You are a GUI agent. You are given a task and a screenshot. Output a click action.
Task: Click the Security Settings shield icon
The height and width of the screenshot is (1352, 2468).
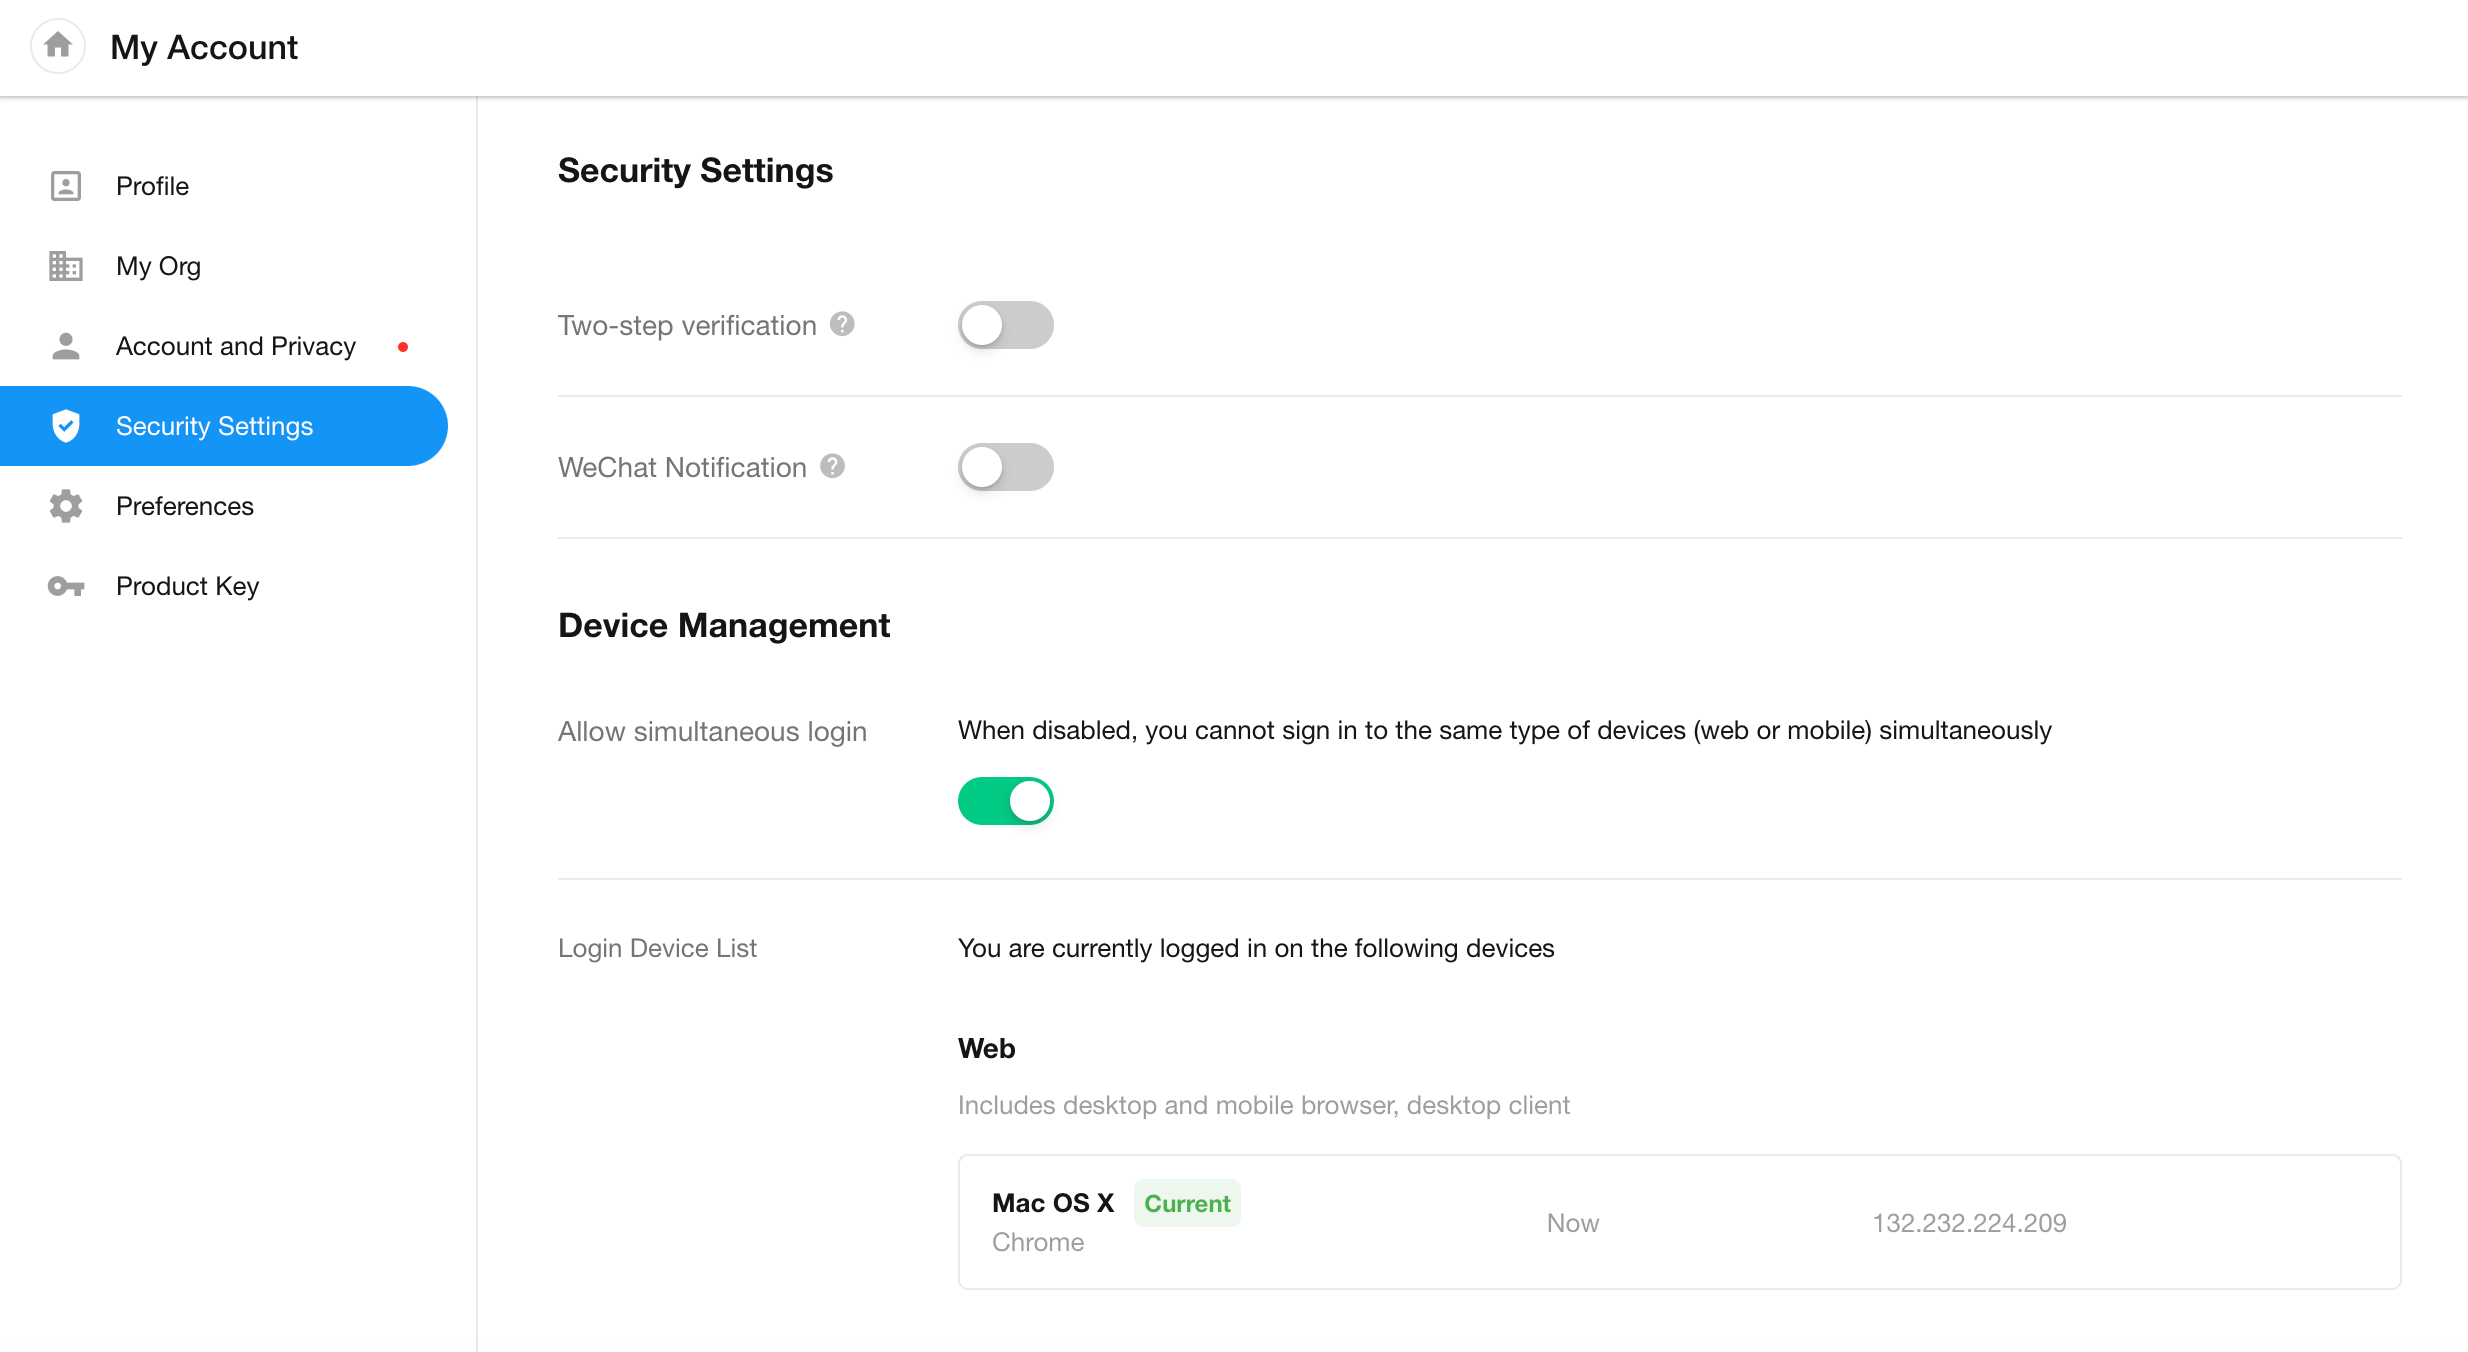click(x=66, y=426)
